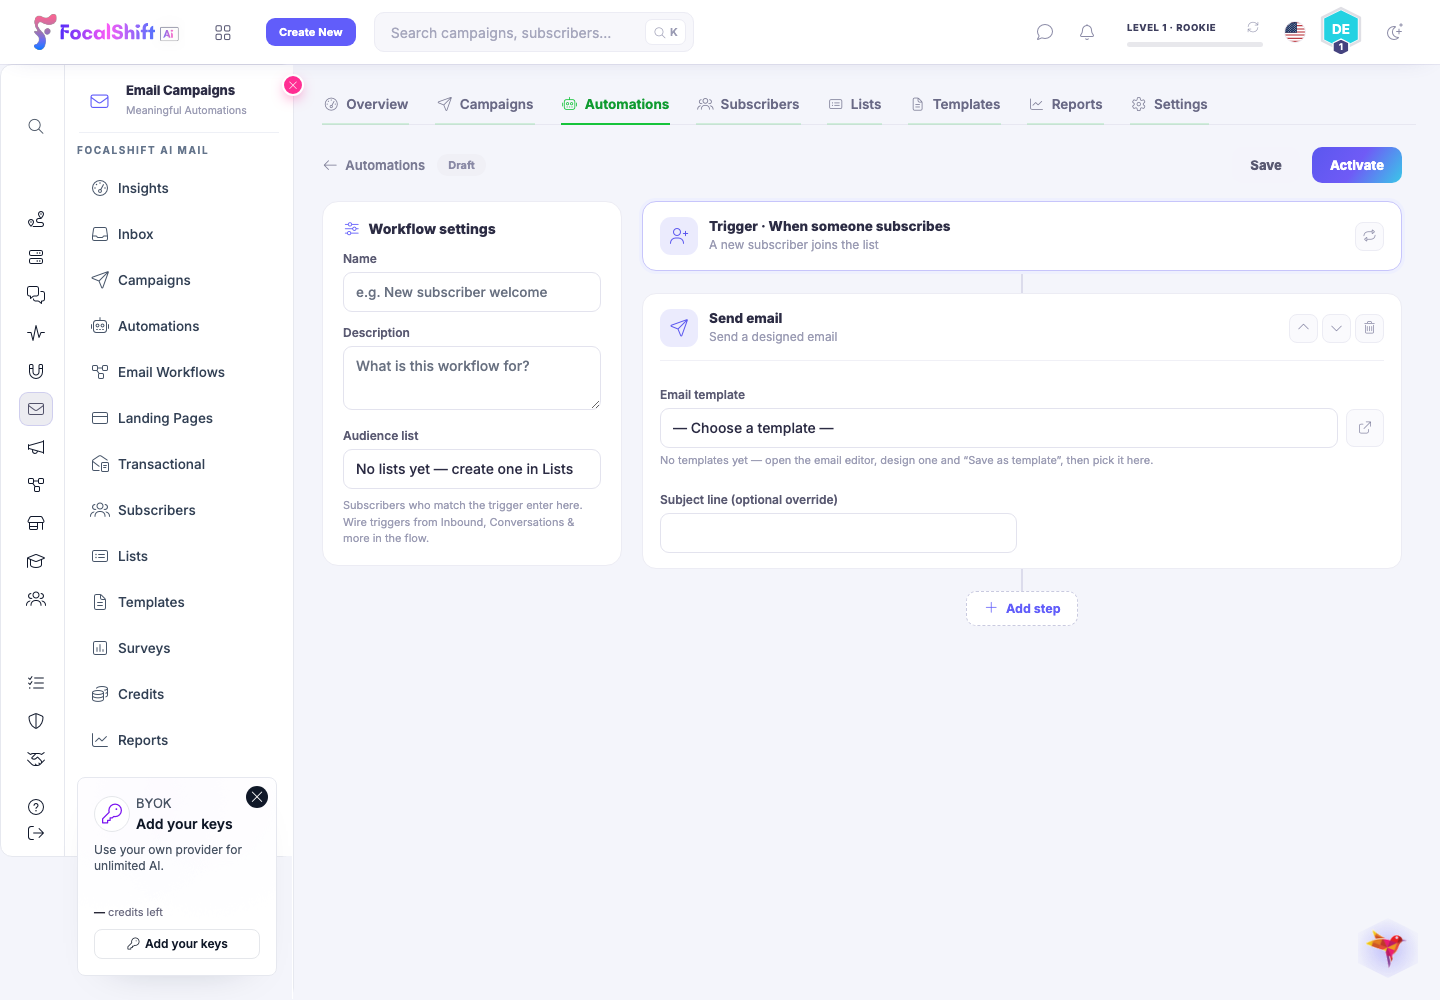Screen dimensions: 1440x1000
Task: Open the team users icon in left rail
Action: click(x=36, y=599)
